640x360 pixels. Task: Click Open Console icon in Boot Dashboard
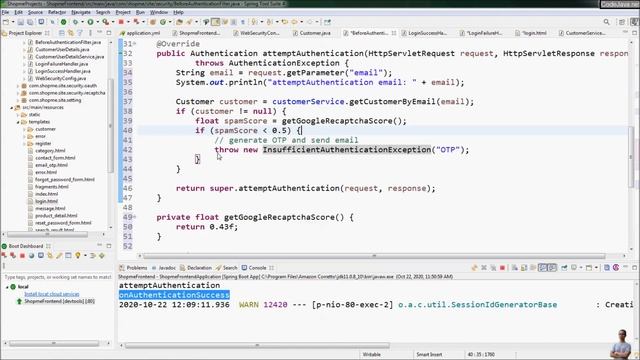[x=41, y=256]
